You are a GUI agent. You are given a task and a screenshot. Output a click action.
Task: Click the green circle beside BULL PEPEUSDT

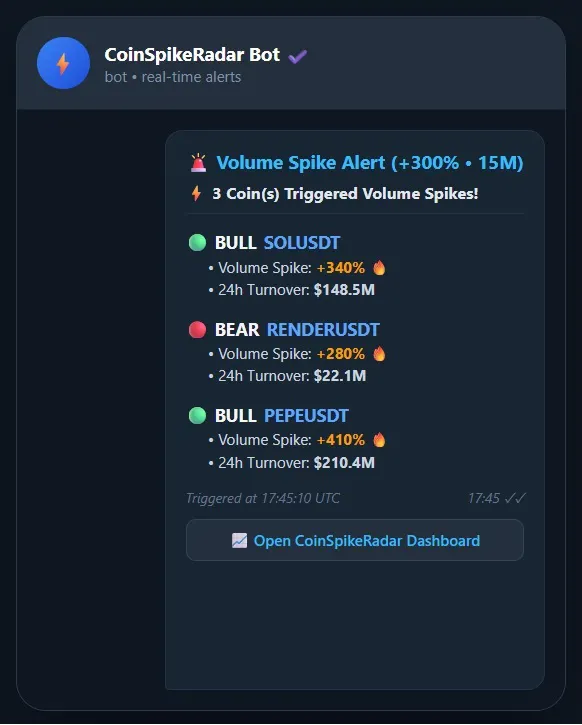pos(197,415)
